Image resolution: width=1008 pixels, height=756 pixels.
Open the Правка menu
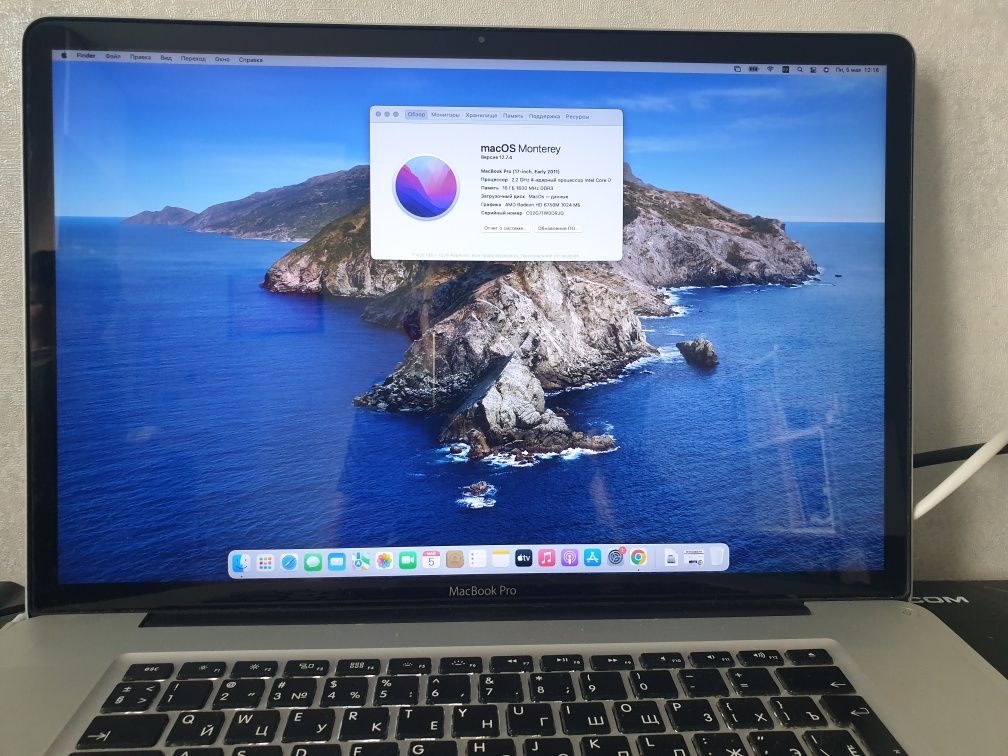(x=140, y=57)
